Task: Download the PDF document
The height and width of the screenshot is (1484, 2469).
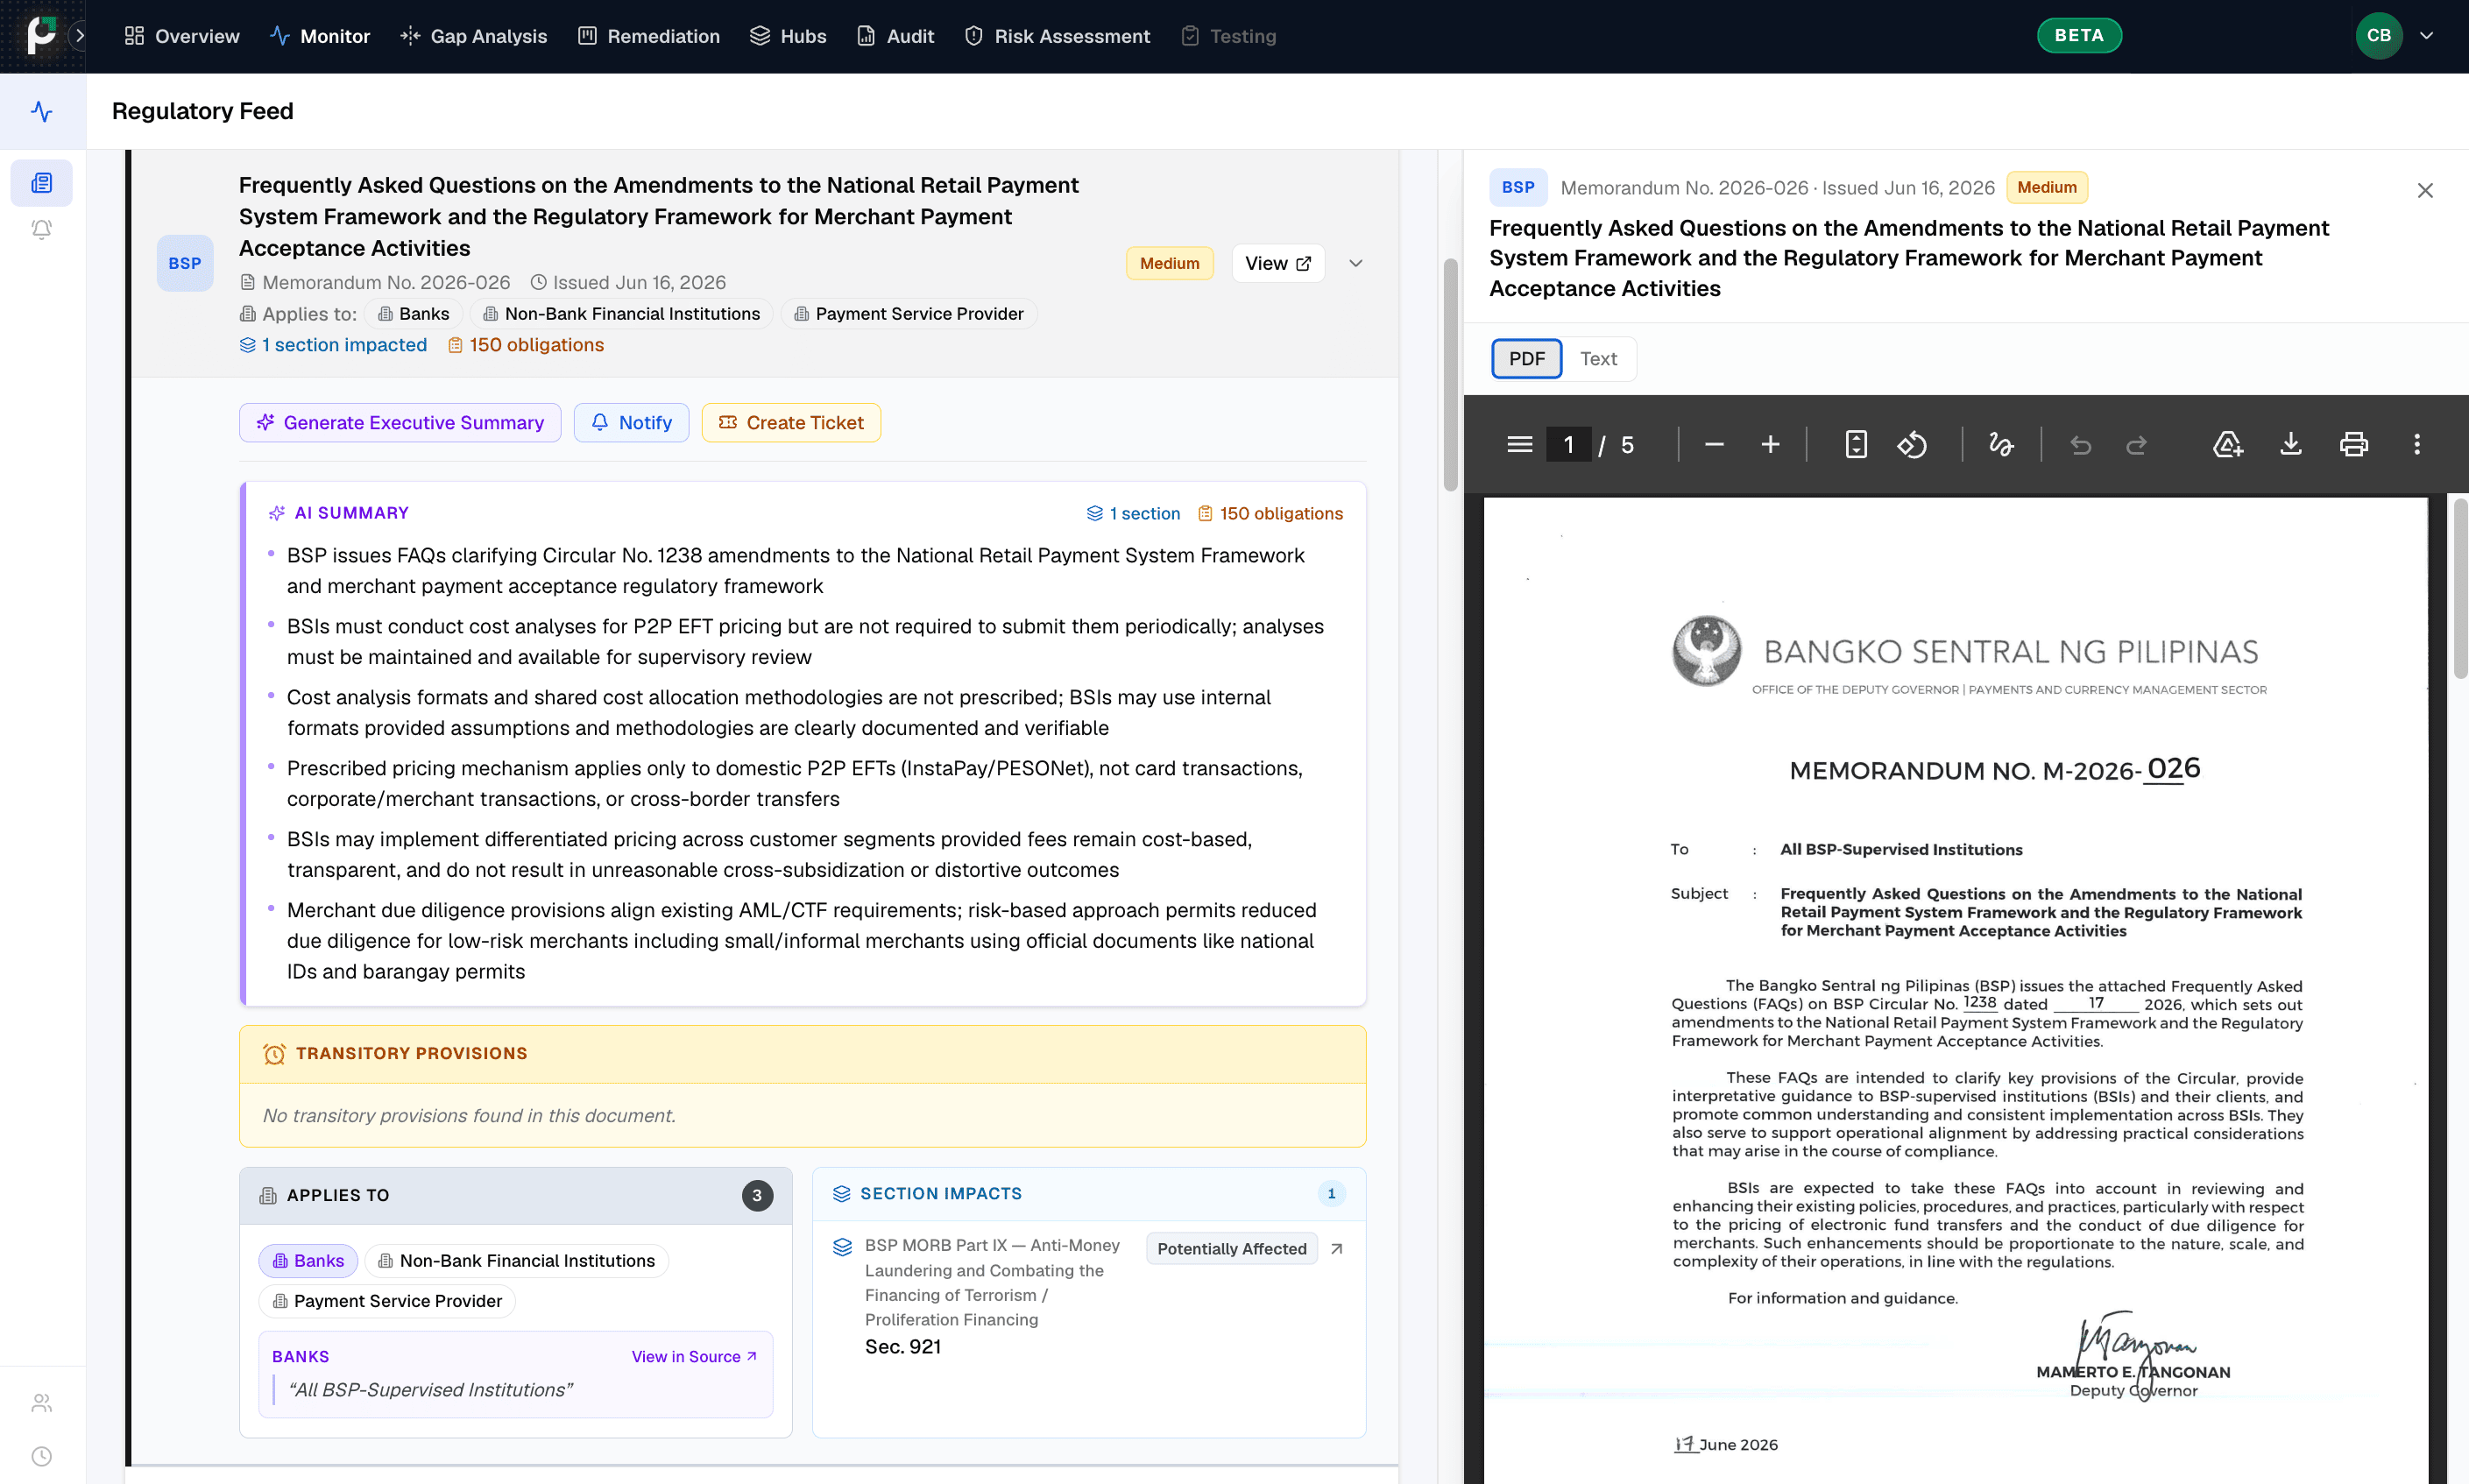Action: (2291, 444)
